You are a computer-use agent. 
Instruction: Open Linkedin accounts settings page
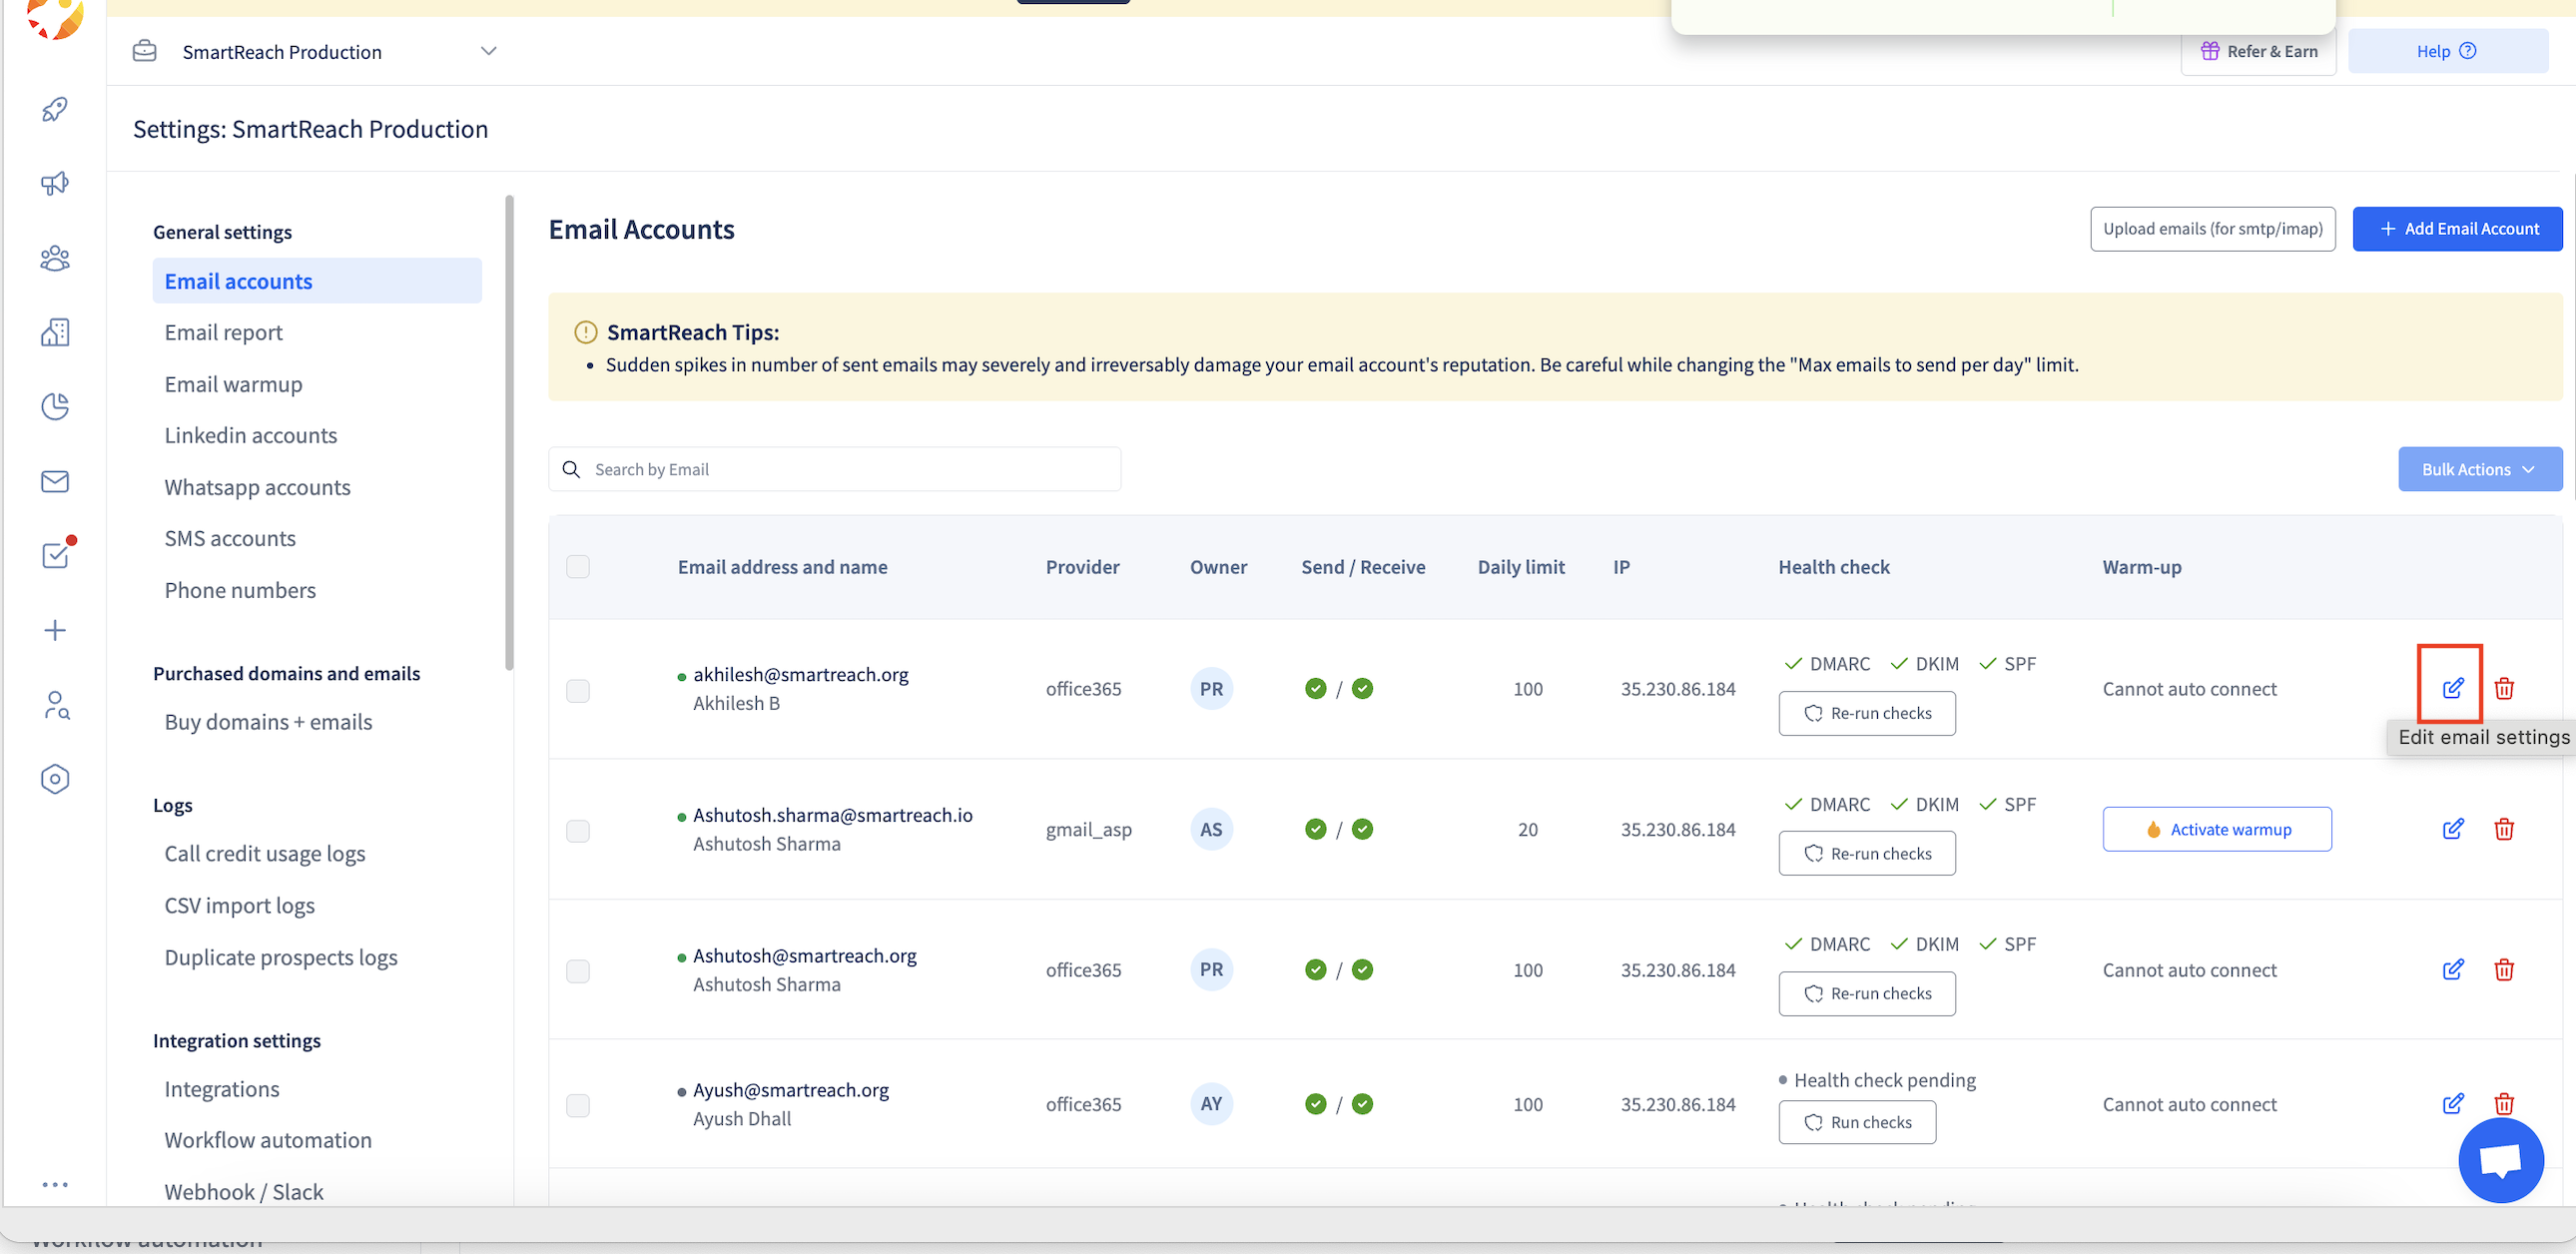250,435
